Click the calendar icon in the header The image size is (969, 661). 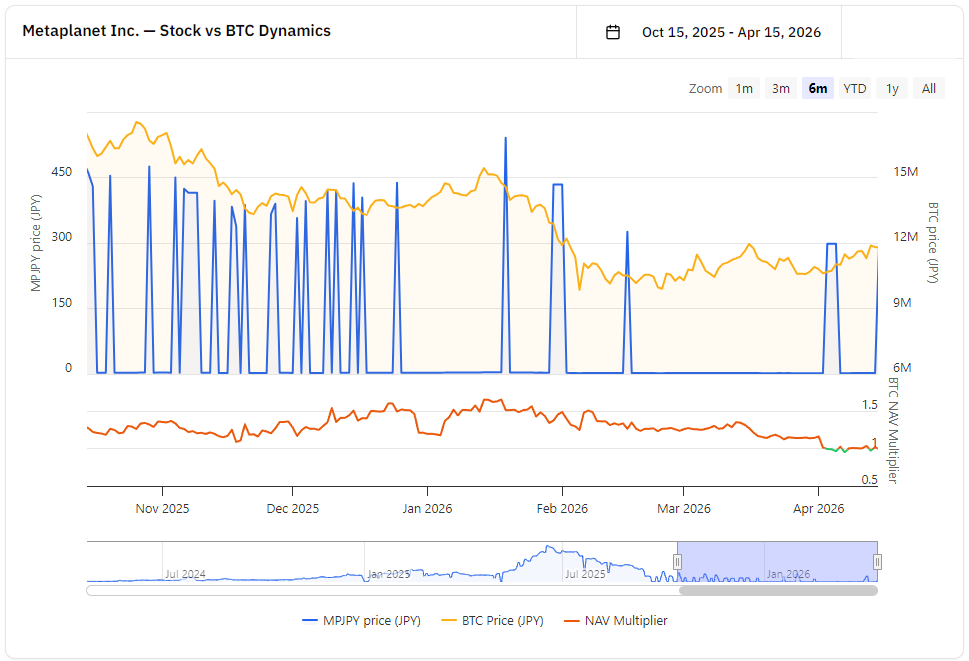click(x=613, y=32)
